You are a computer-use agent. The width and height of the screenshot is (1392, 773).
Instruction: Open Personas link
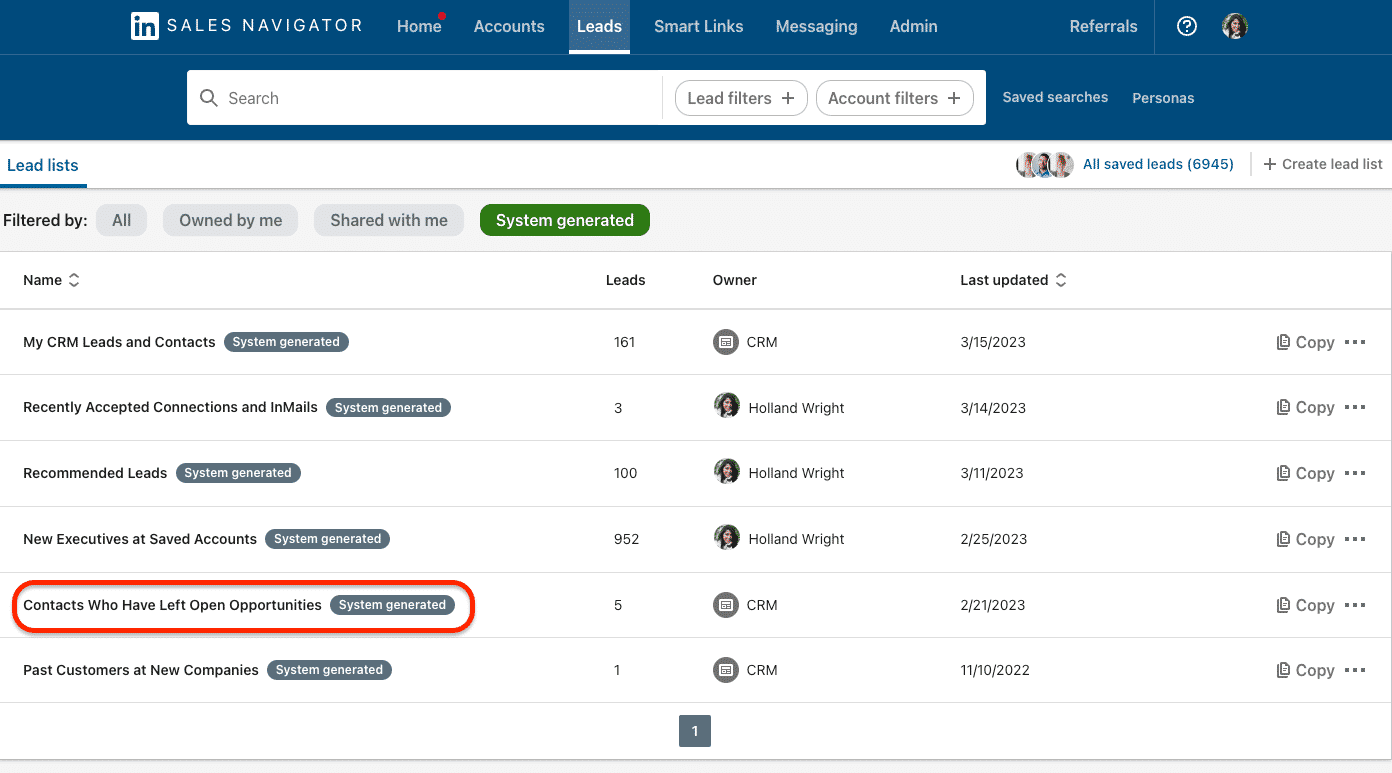point(1163,98)
